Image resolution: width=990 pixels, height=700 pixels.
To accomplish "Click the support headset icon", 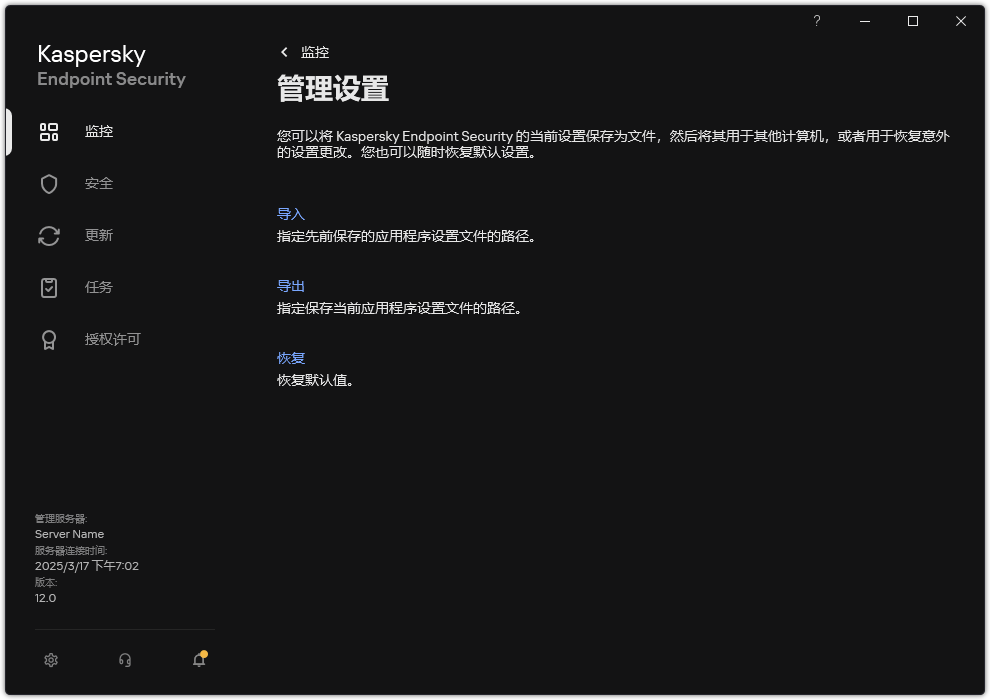I will point(124,660).
